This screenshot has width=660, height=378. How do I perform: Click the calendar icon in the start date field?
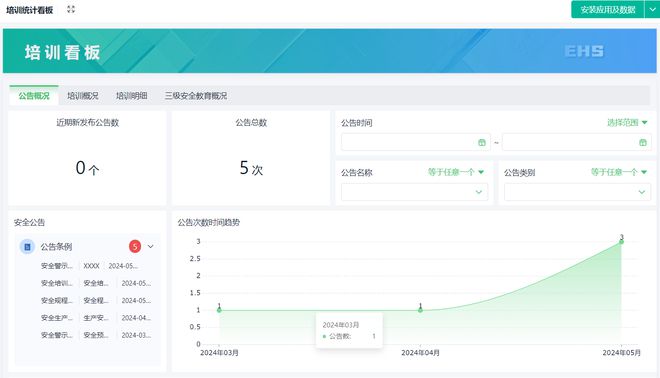coord(482,143)
